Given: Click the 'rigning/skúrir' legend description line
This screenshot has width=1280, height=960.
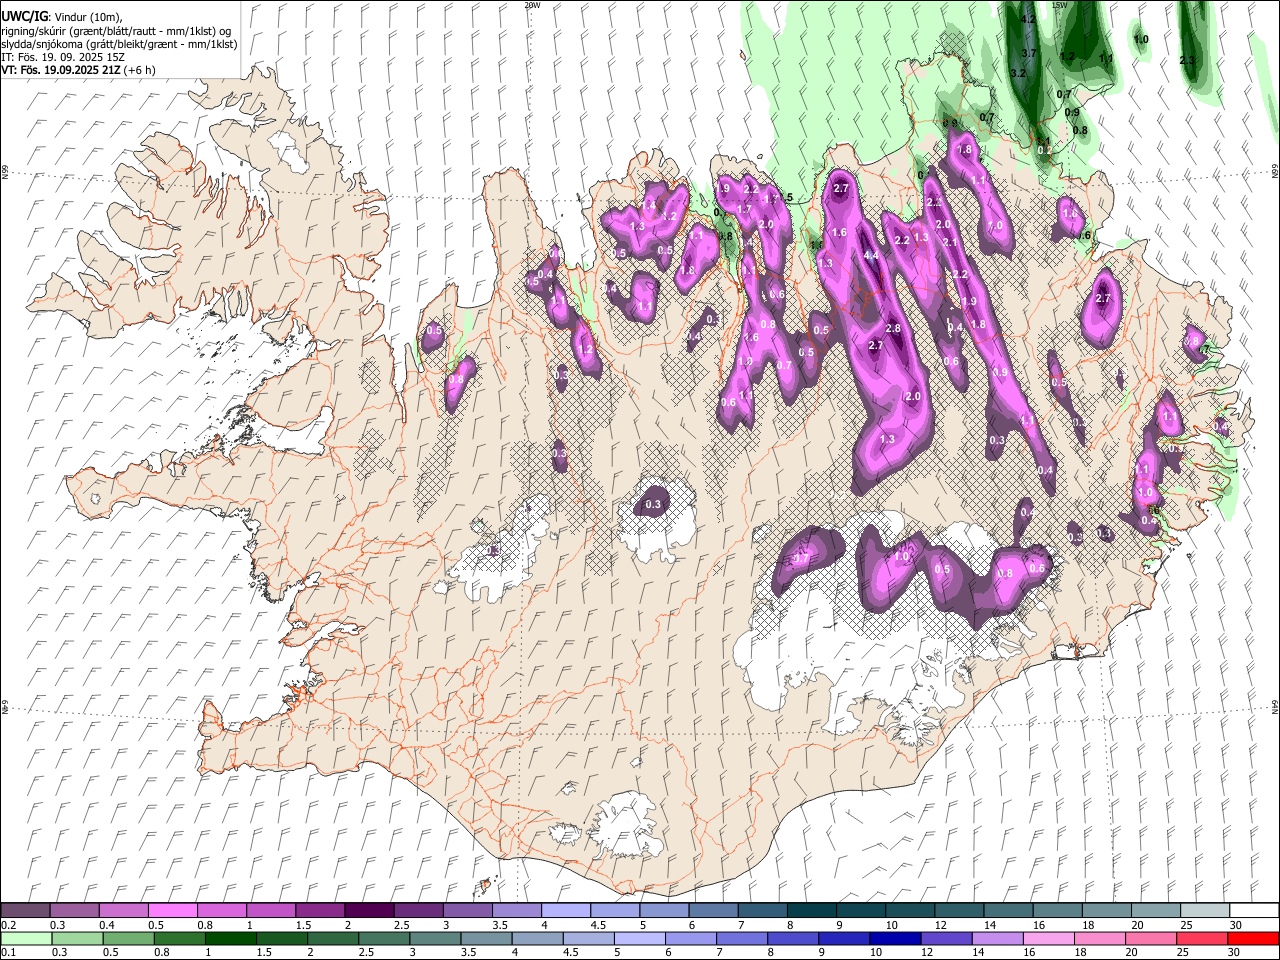Looking at the screenshot, I should tap(116, 31).
